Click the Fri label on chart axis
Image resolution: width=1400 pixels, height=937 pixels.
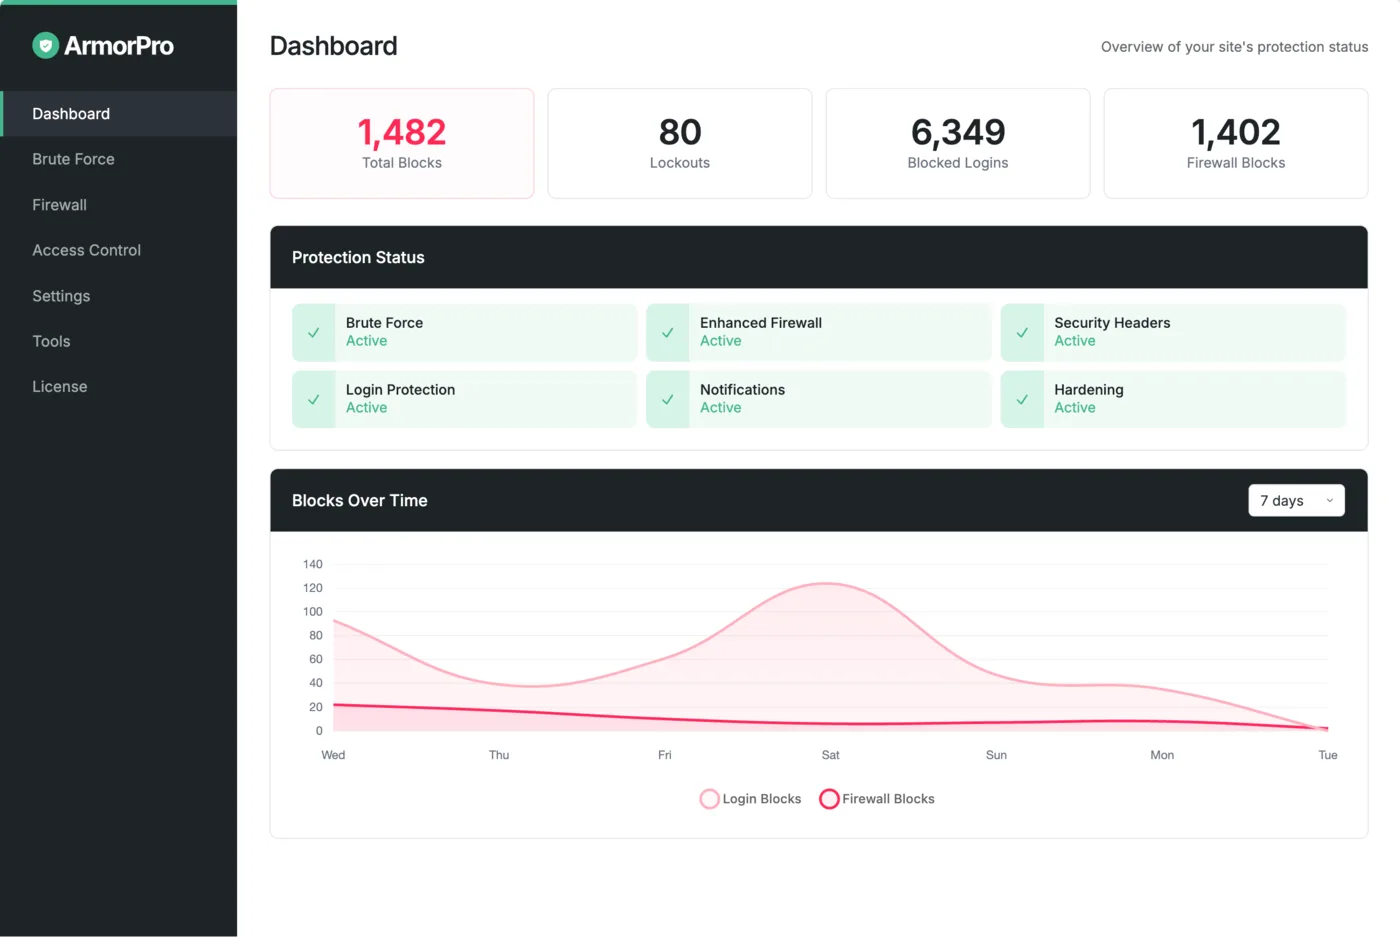coord(665,755)
